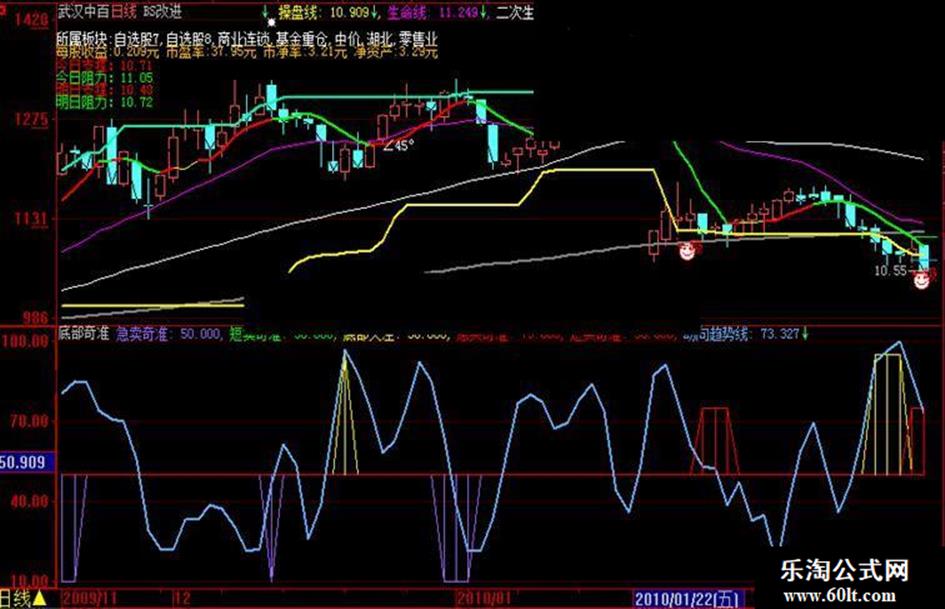Select the 操盘线: 10.909 value
945x609 pixels.
click(x=323, y=11)
